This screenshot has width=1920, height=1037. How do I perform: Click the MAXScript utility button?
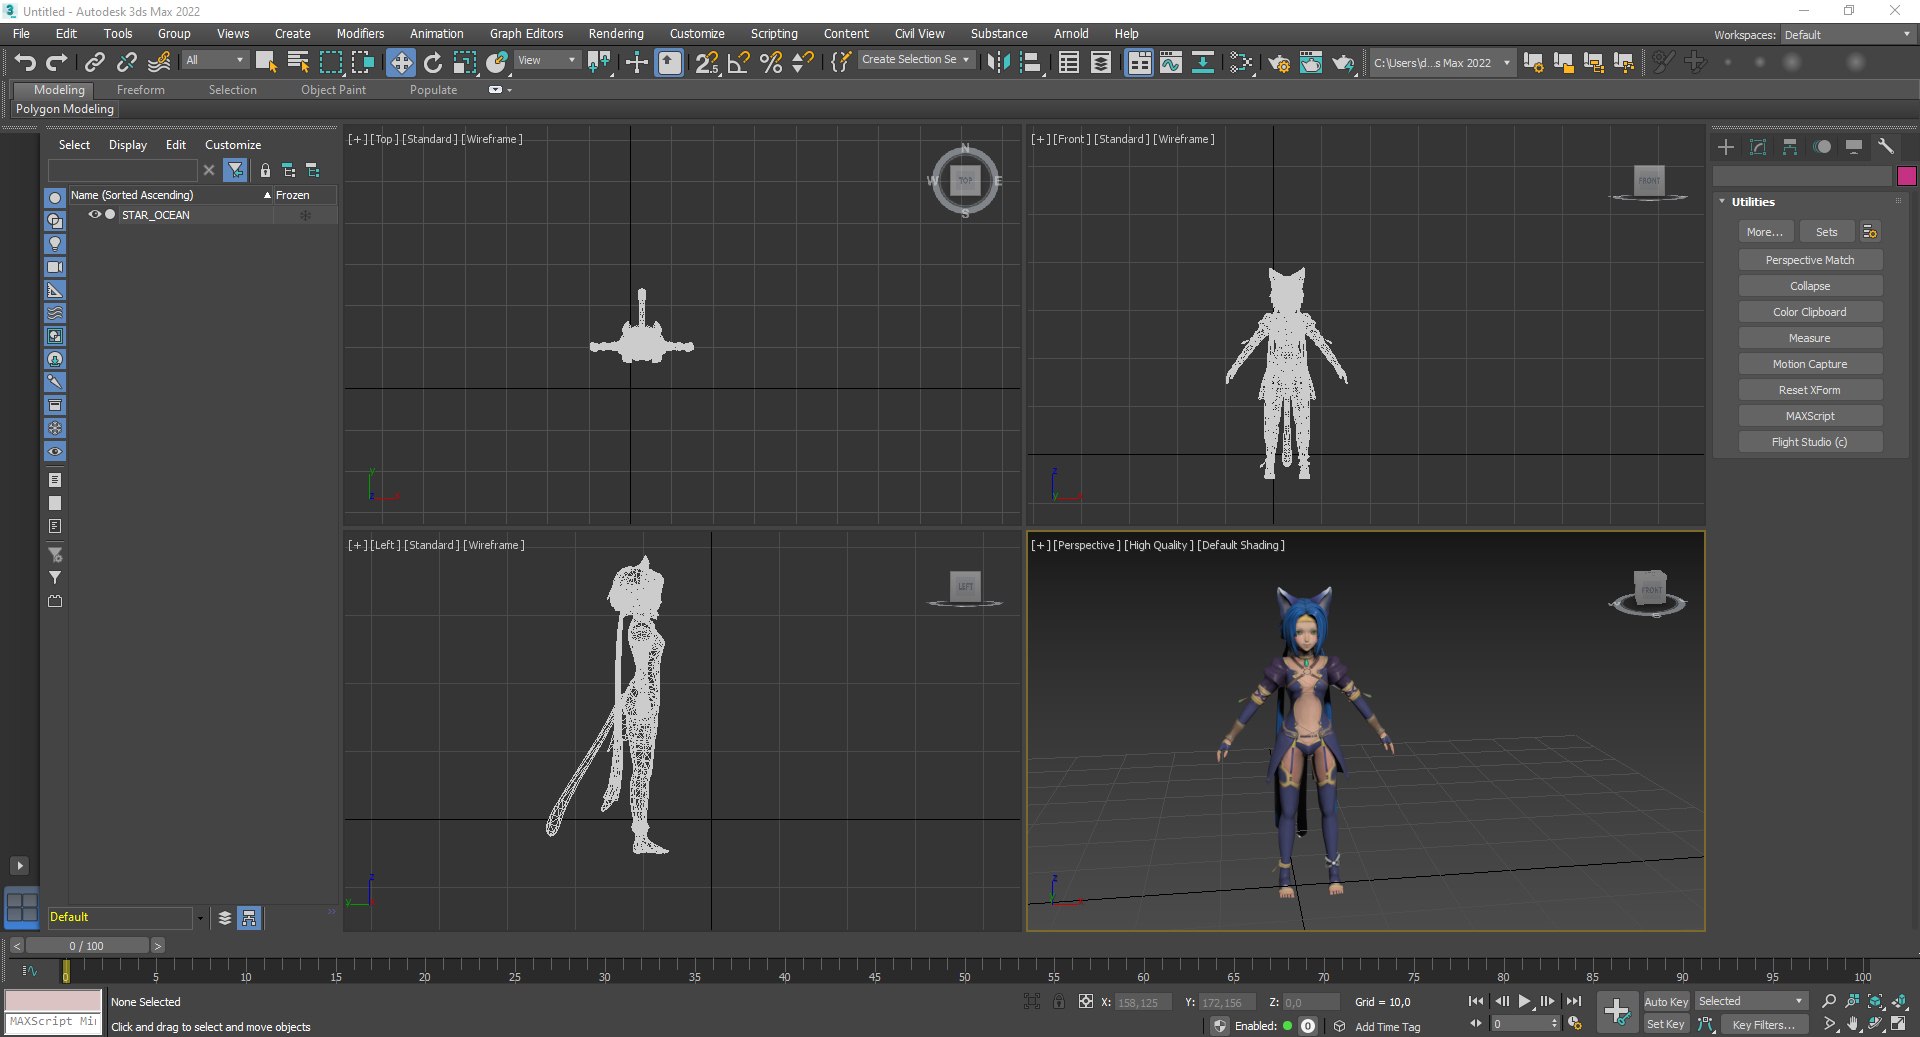1810,416
